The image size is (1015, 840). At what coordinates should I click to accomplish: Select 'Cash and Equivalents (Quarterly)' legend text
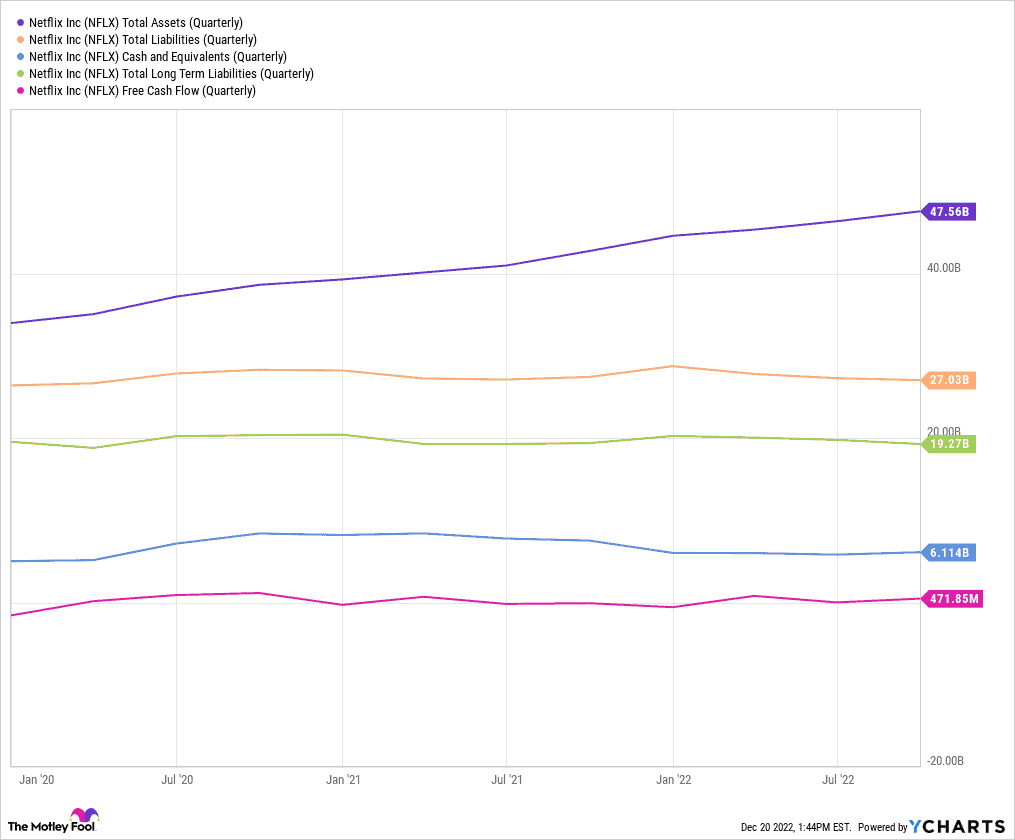pos(205,57)
